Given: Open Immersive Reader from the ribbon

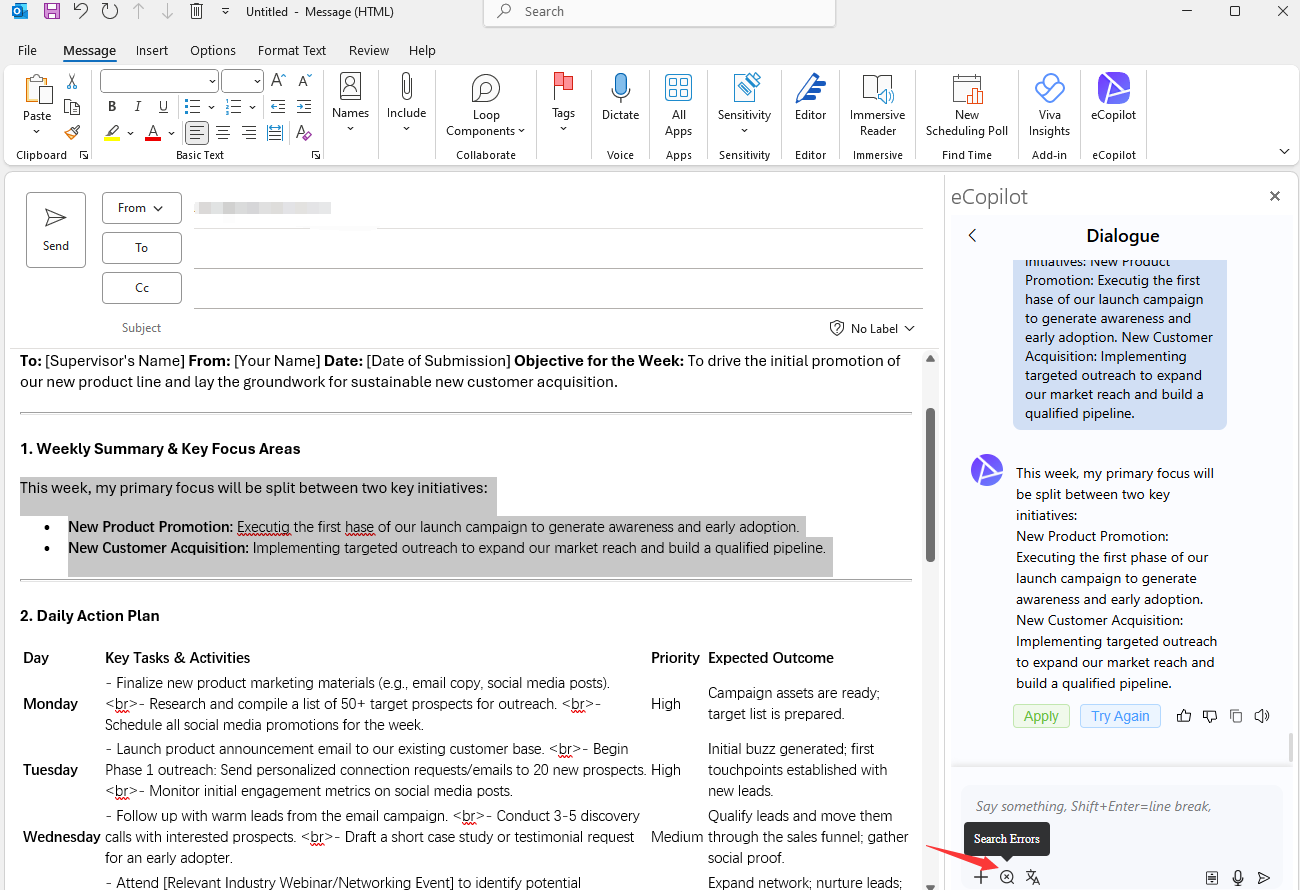Looking at the screenshot, I should coord(877,105).
